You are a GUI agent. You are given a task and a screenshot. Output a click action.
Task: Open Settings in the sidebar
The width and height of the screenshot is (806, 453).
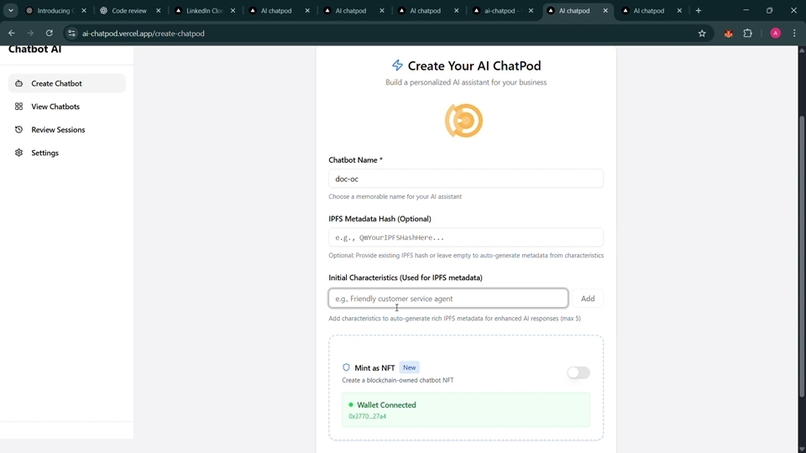67,153
